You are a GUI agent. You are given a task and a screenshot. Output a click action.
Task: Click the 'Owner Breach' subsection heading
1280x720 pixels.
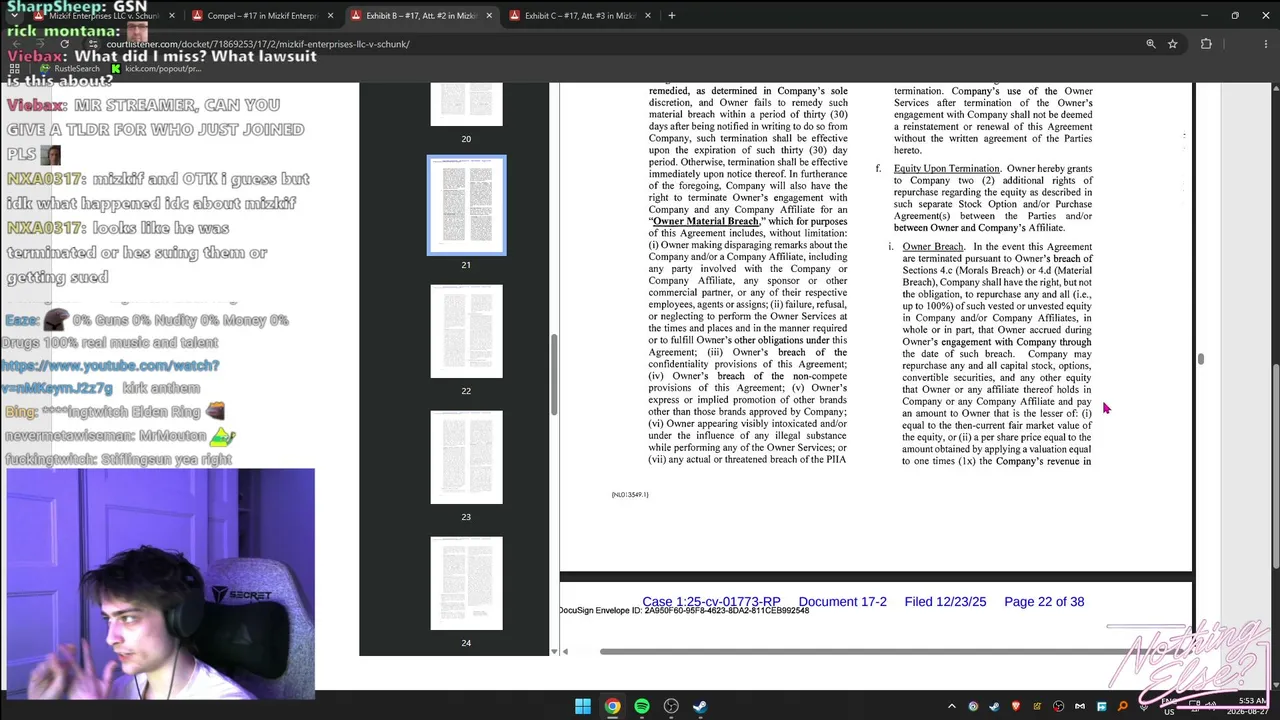point(933,246)
